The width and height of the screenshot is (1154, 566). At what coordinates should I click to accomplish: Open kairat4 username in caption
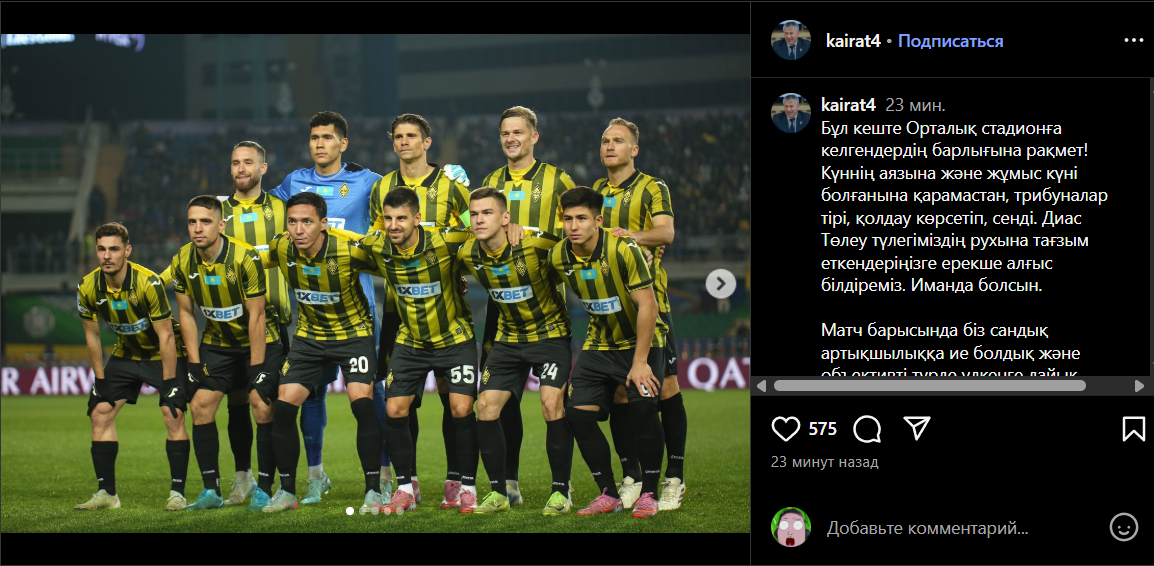[848, 105]
